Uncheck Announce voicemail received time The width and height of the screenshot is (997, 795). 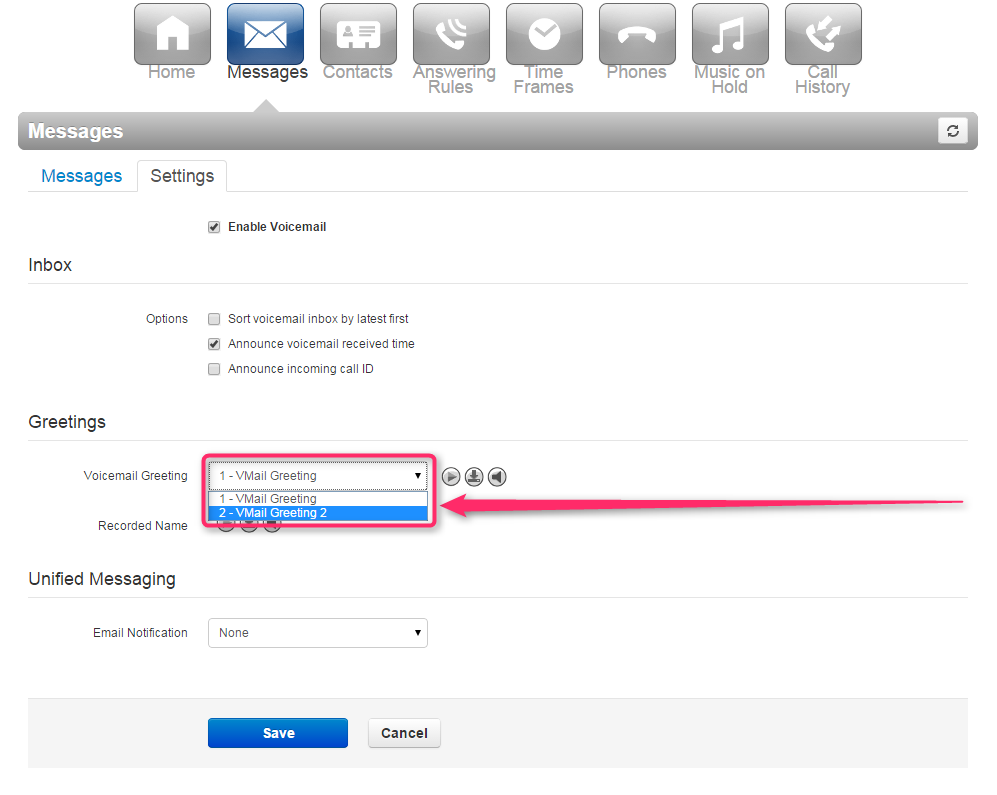point(214,343)
